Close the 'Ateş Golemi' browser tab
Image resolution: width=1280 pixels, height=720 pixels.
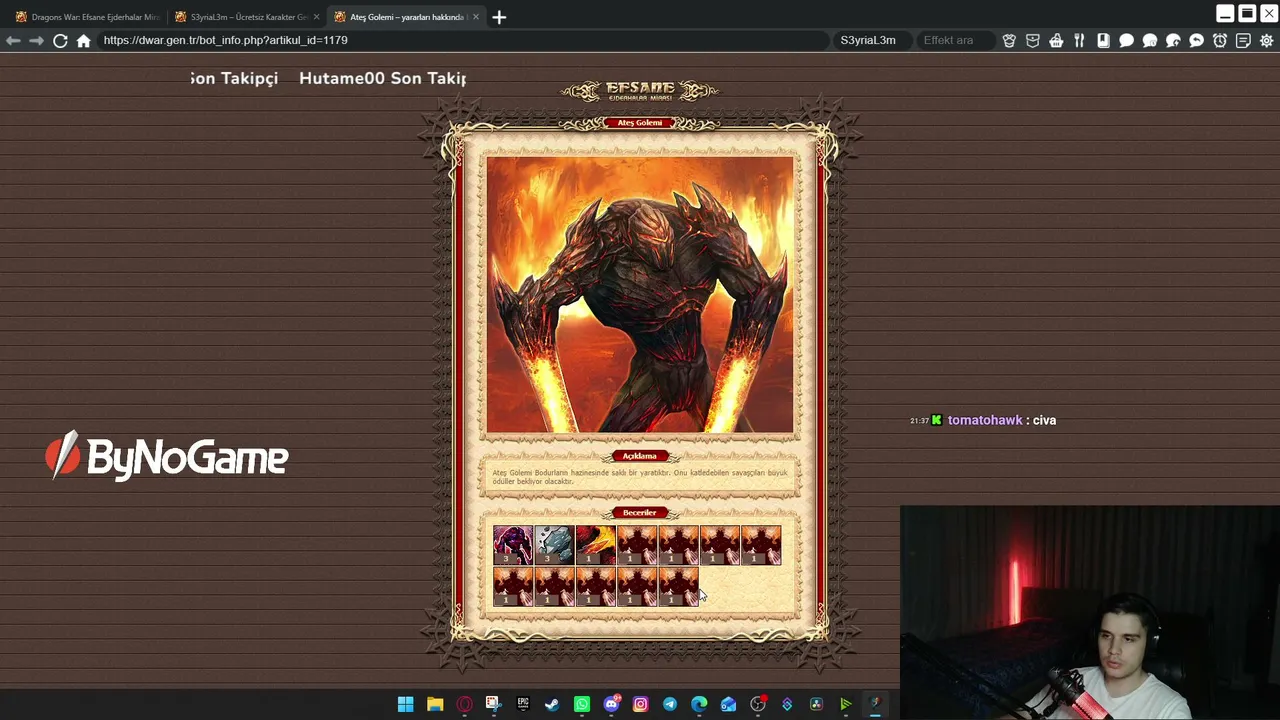(476, 17)
